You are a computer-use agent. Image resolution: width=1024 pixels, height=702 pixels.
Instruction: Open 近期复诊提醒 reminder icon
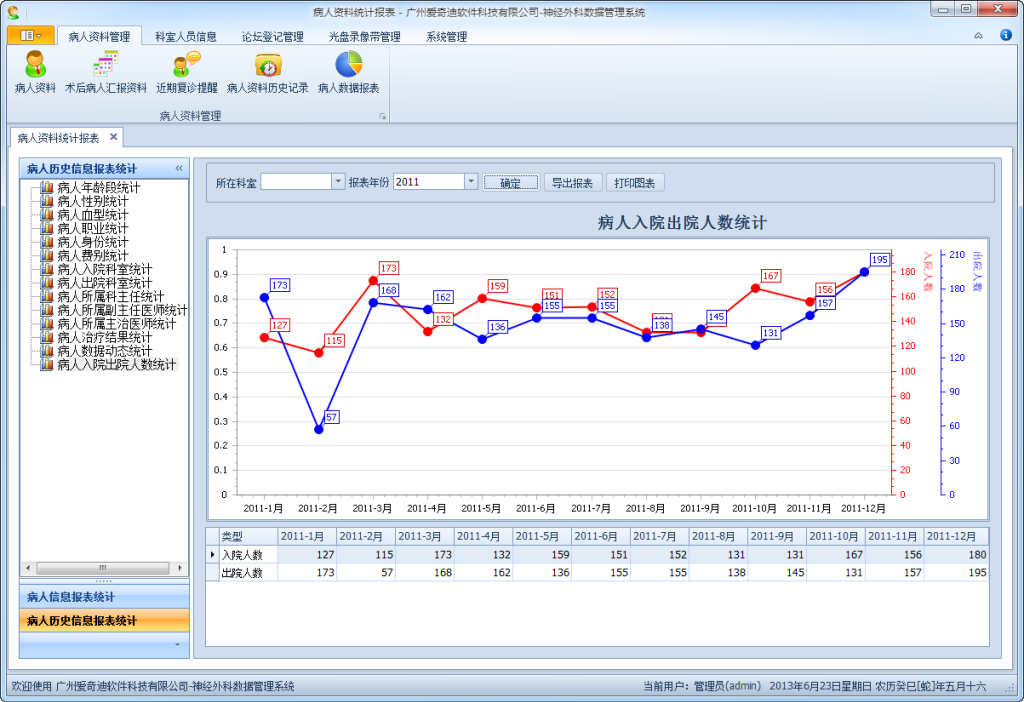(187, 72)
